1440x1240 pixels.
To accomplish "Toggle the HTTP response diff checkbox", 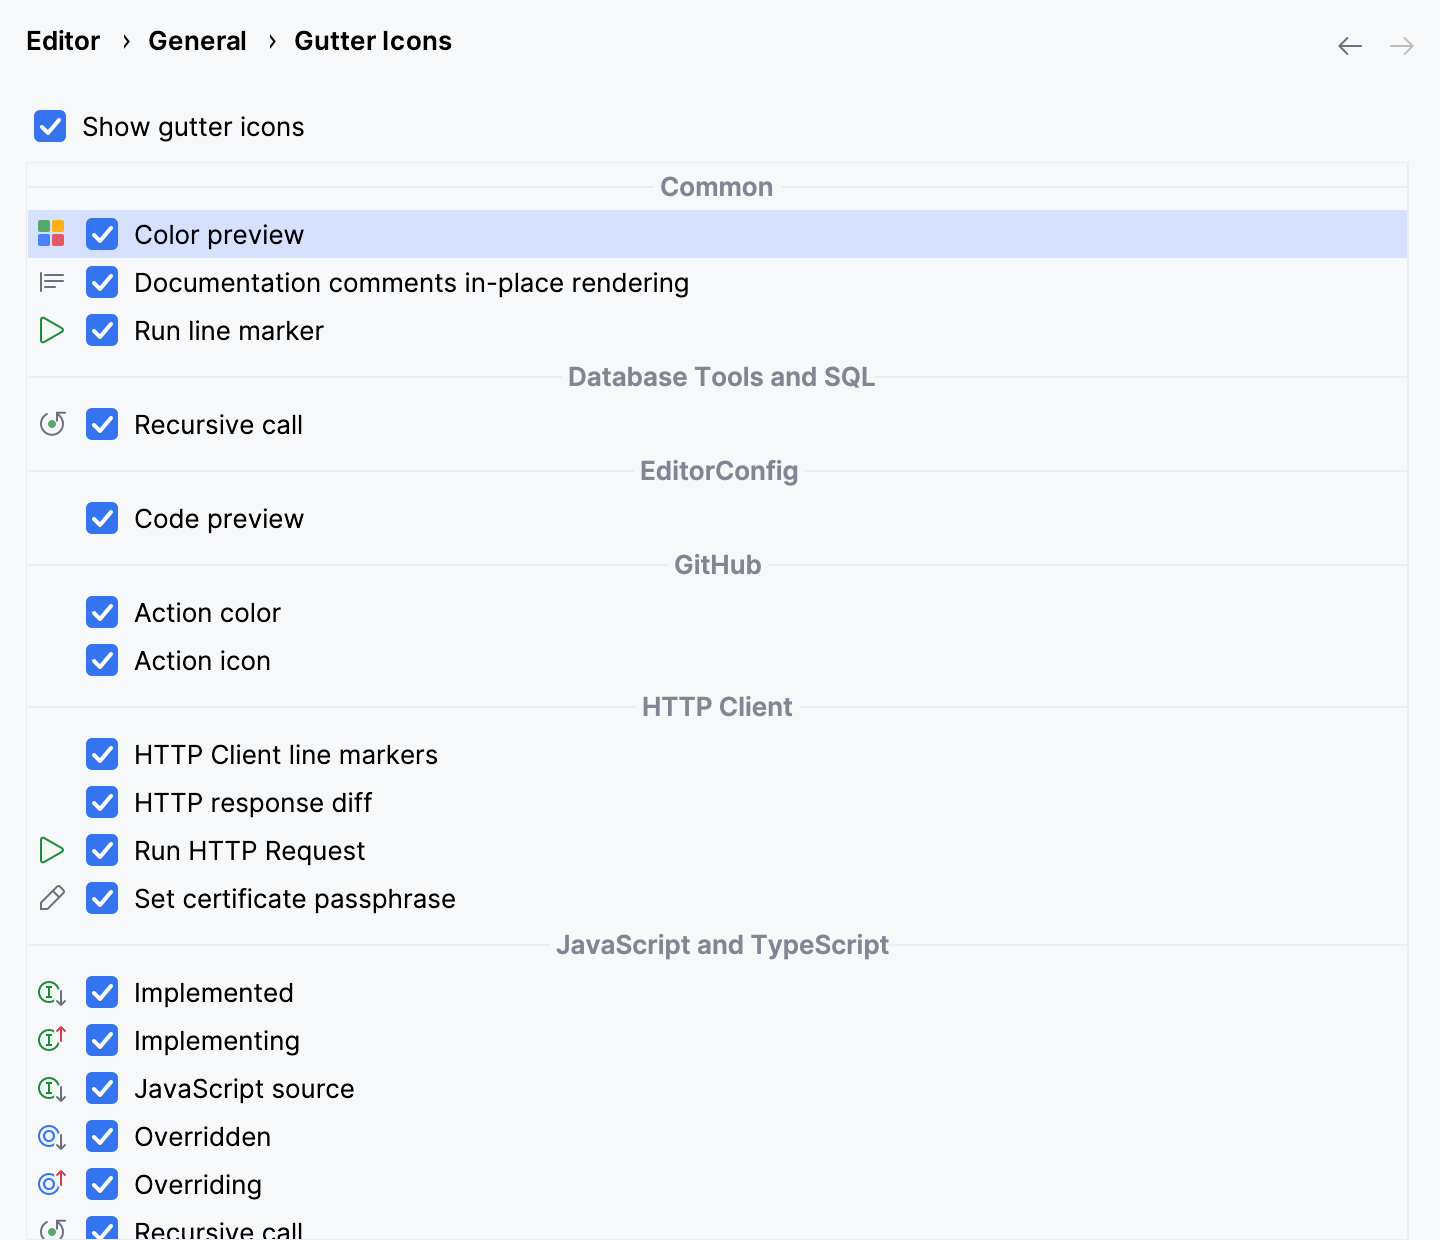I will point(102,802).
